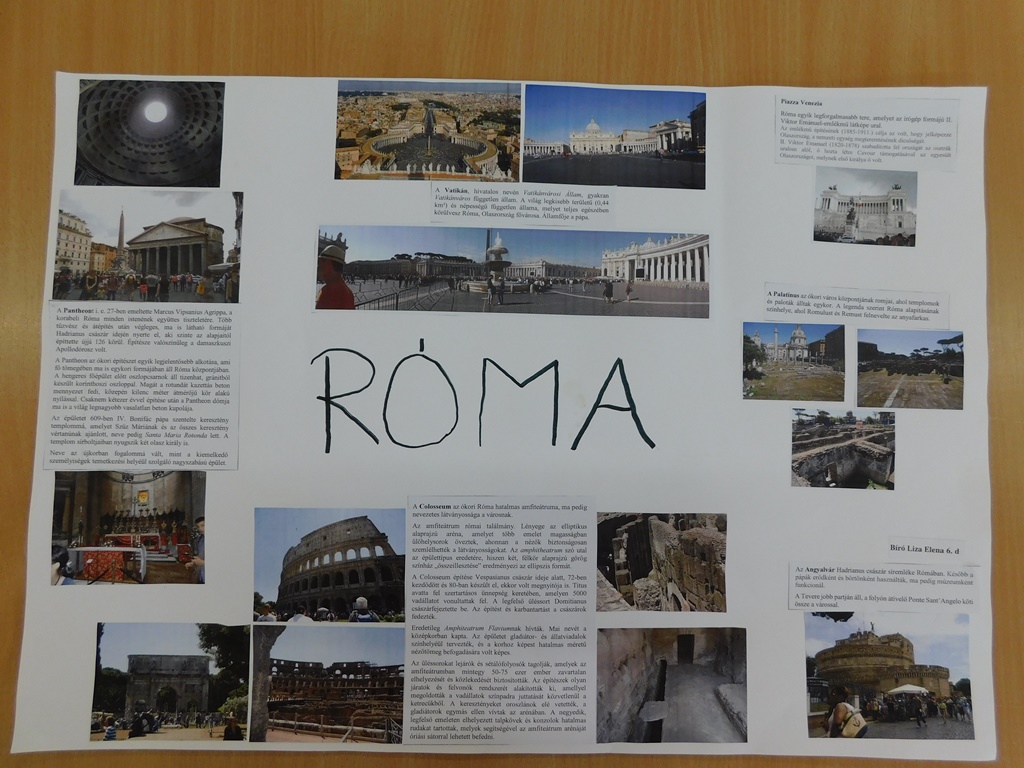Click the Bíró Liza Elena name label
Screen dimensions: 1024x768
[925, 549]
